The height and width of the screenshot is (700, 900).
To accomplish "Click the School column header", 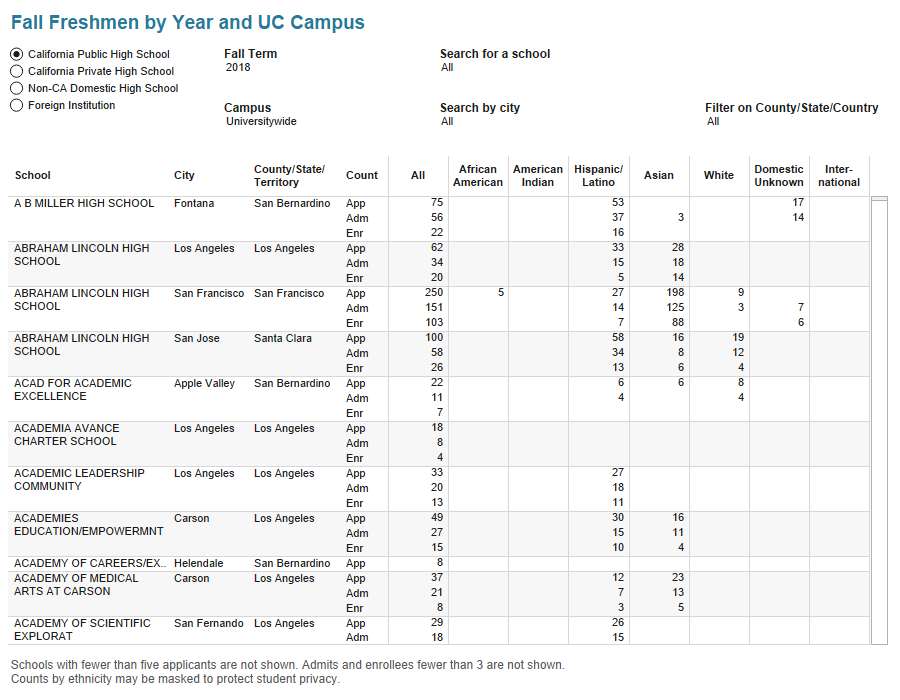I will [x=32, y=175].
